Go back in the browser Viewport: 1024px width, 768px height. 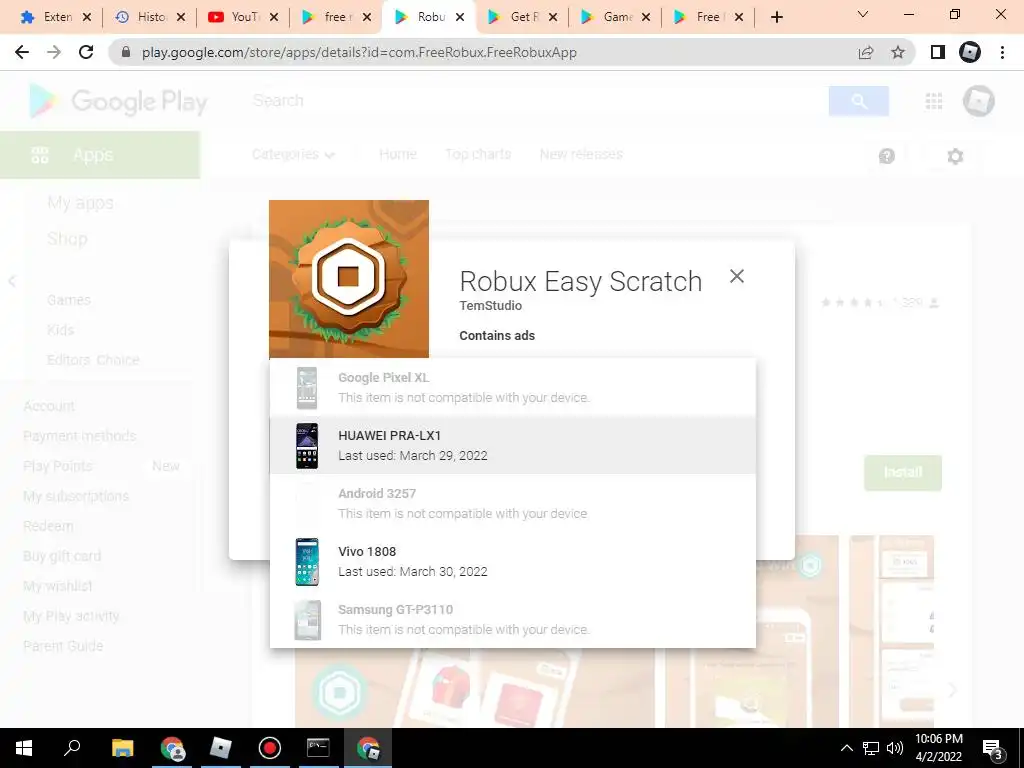22,52
